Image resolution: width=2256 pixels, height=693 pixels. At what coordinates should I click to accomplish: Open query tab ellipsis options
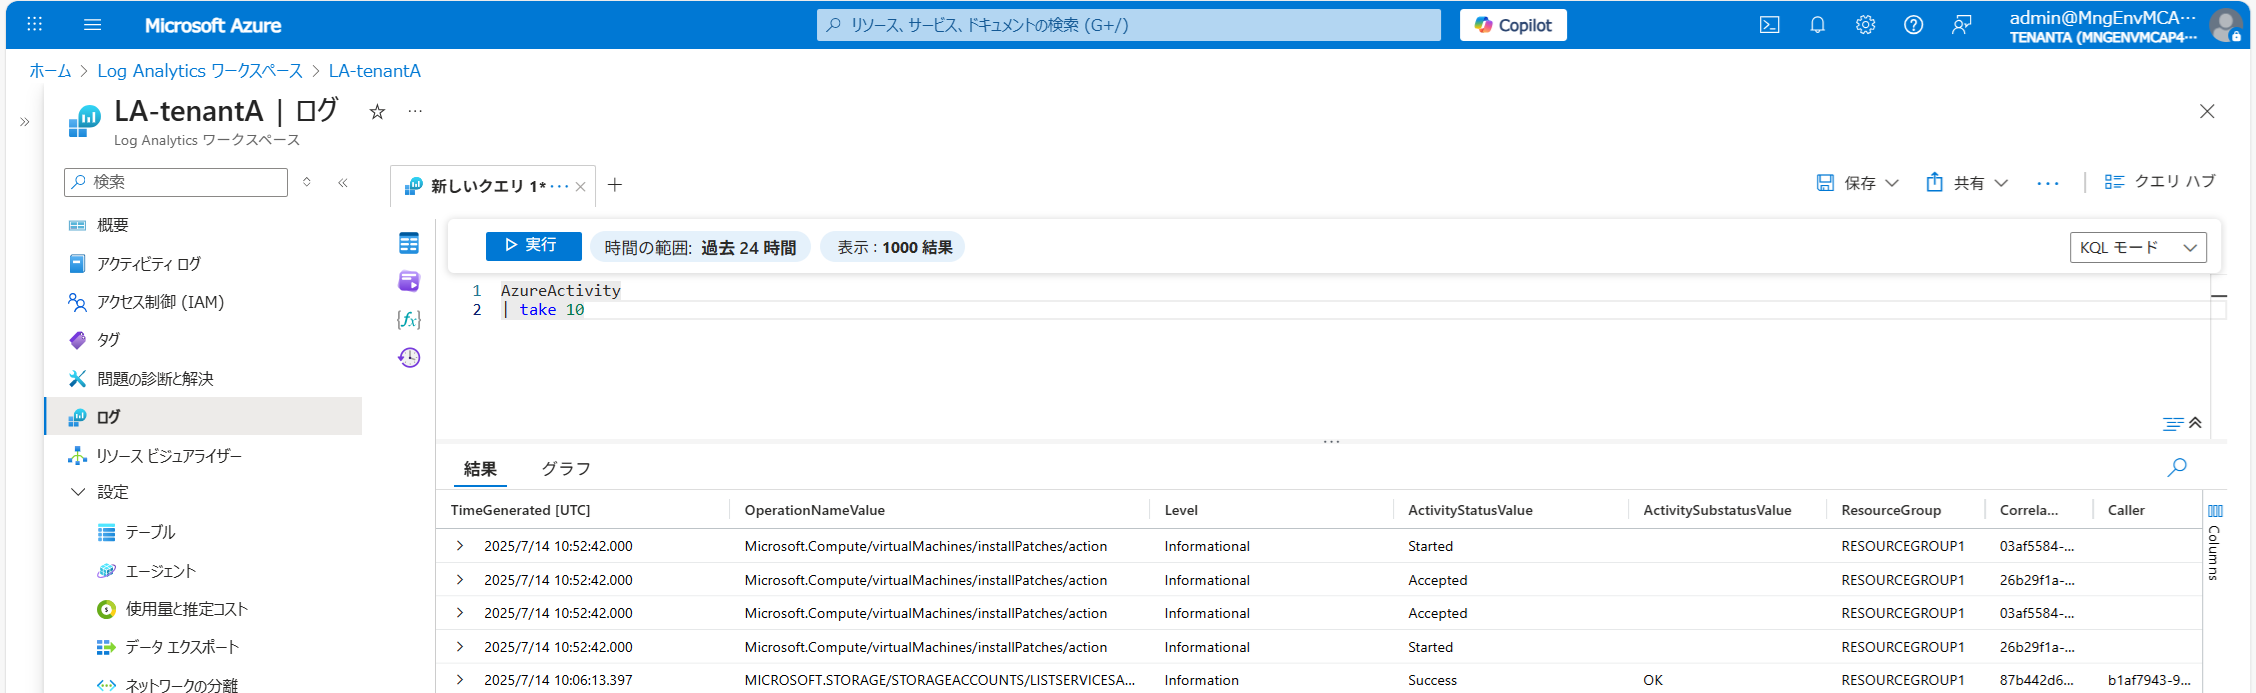click(x=560, y=186)
